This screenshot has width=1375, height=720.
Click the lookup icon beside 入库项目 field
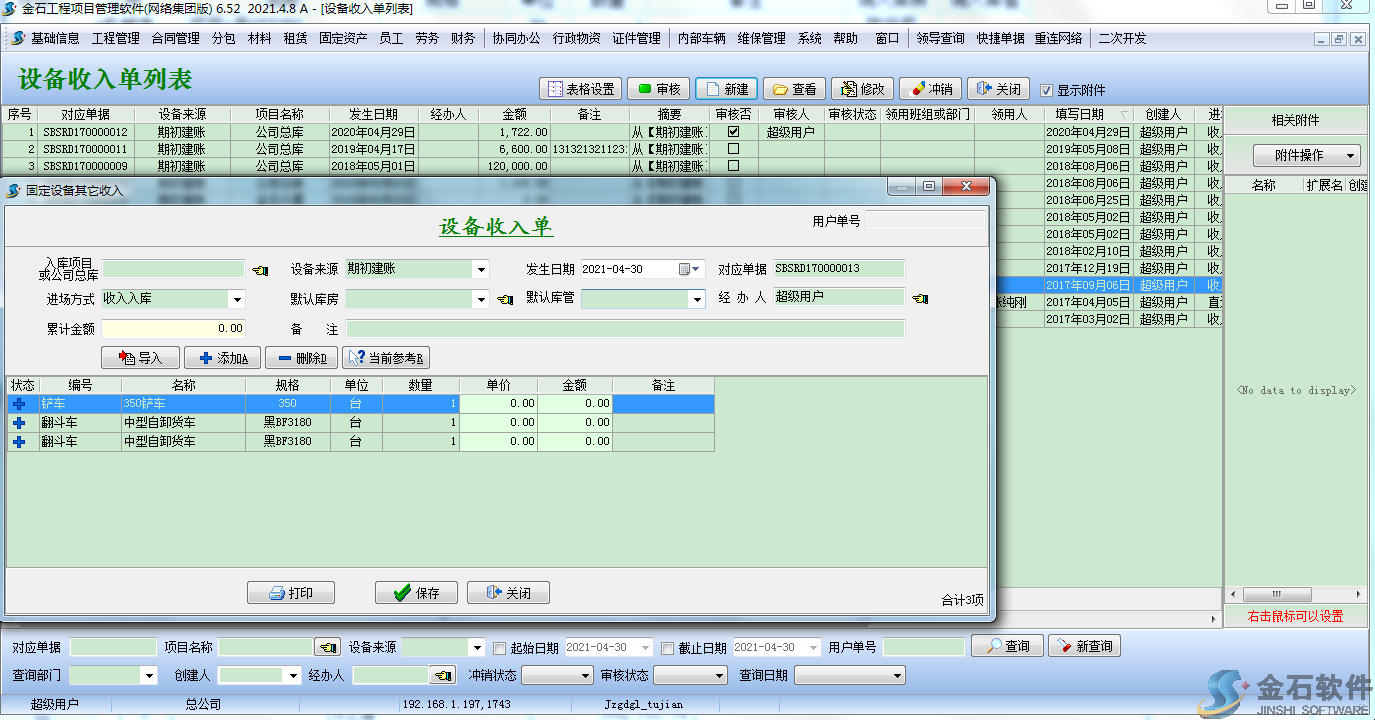click(x=260, y=270)
